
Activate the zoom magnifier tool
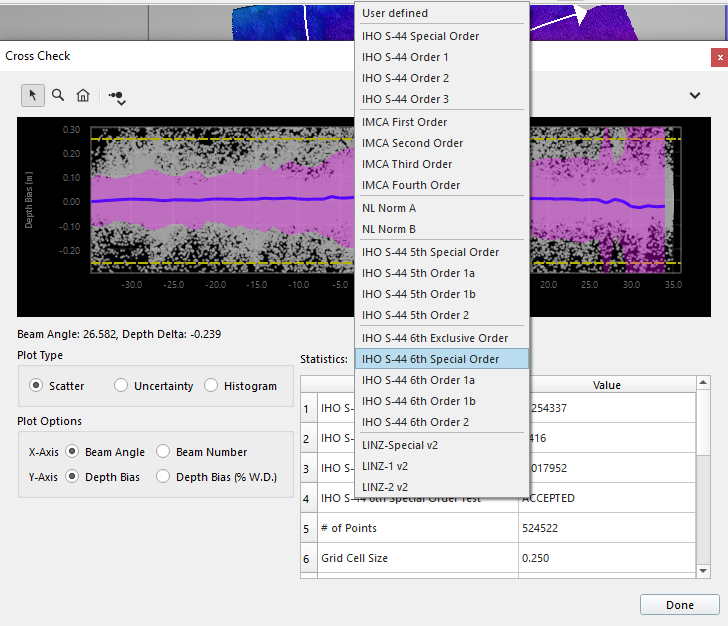[x=58, y=95]
